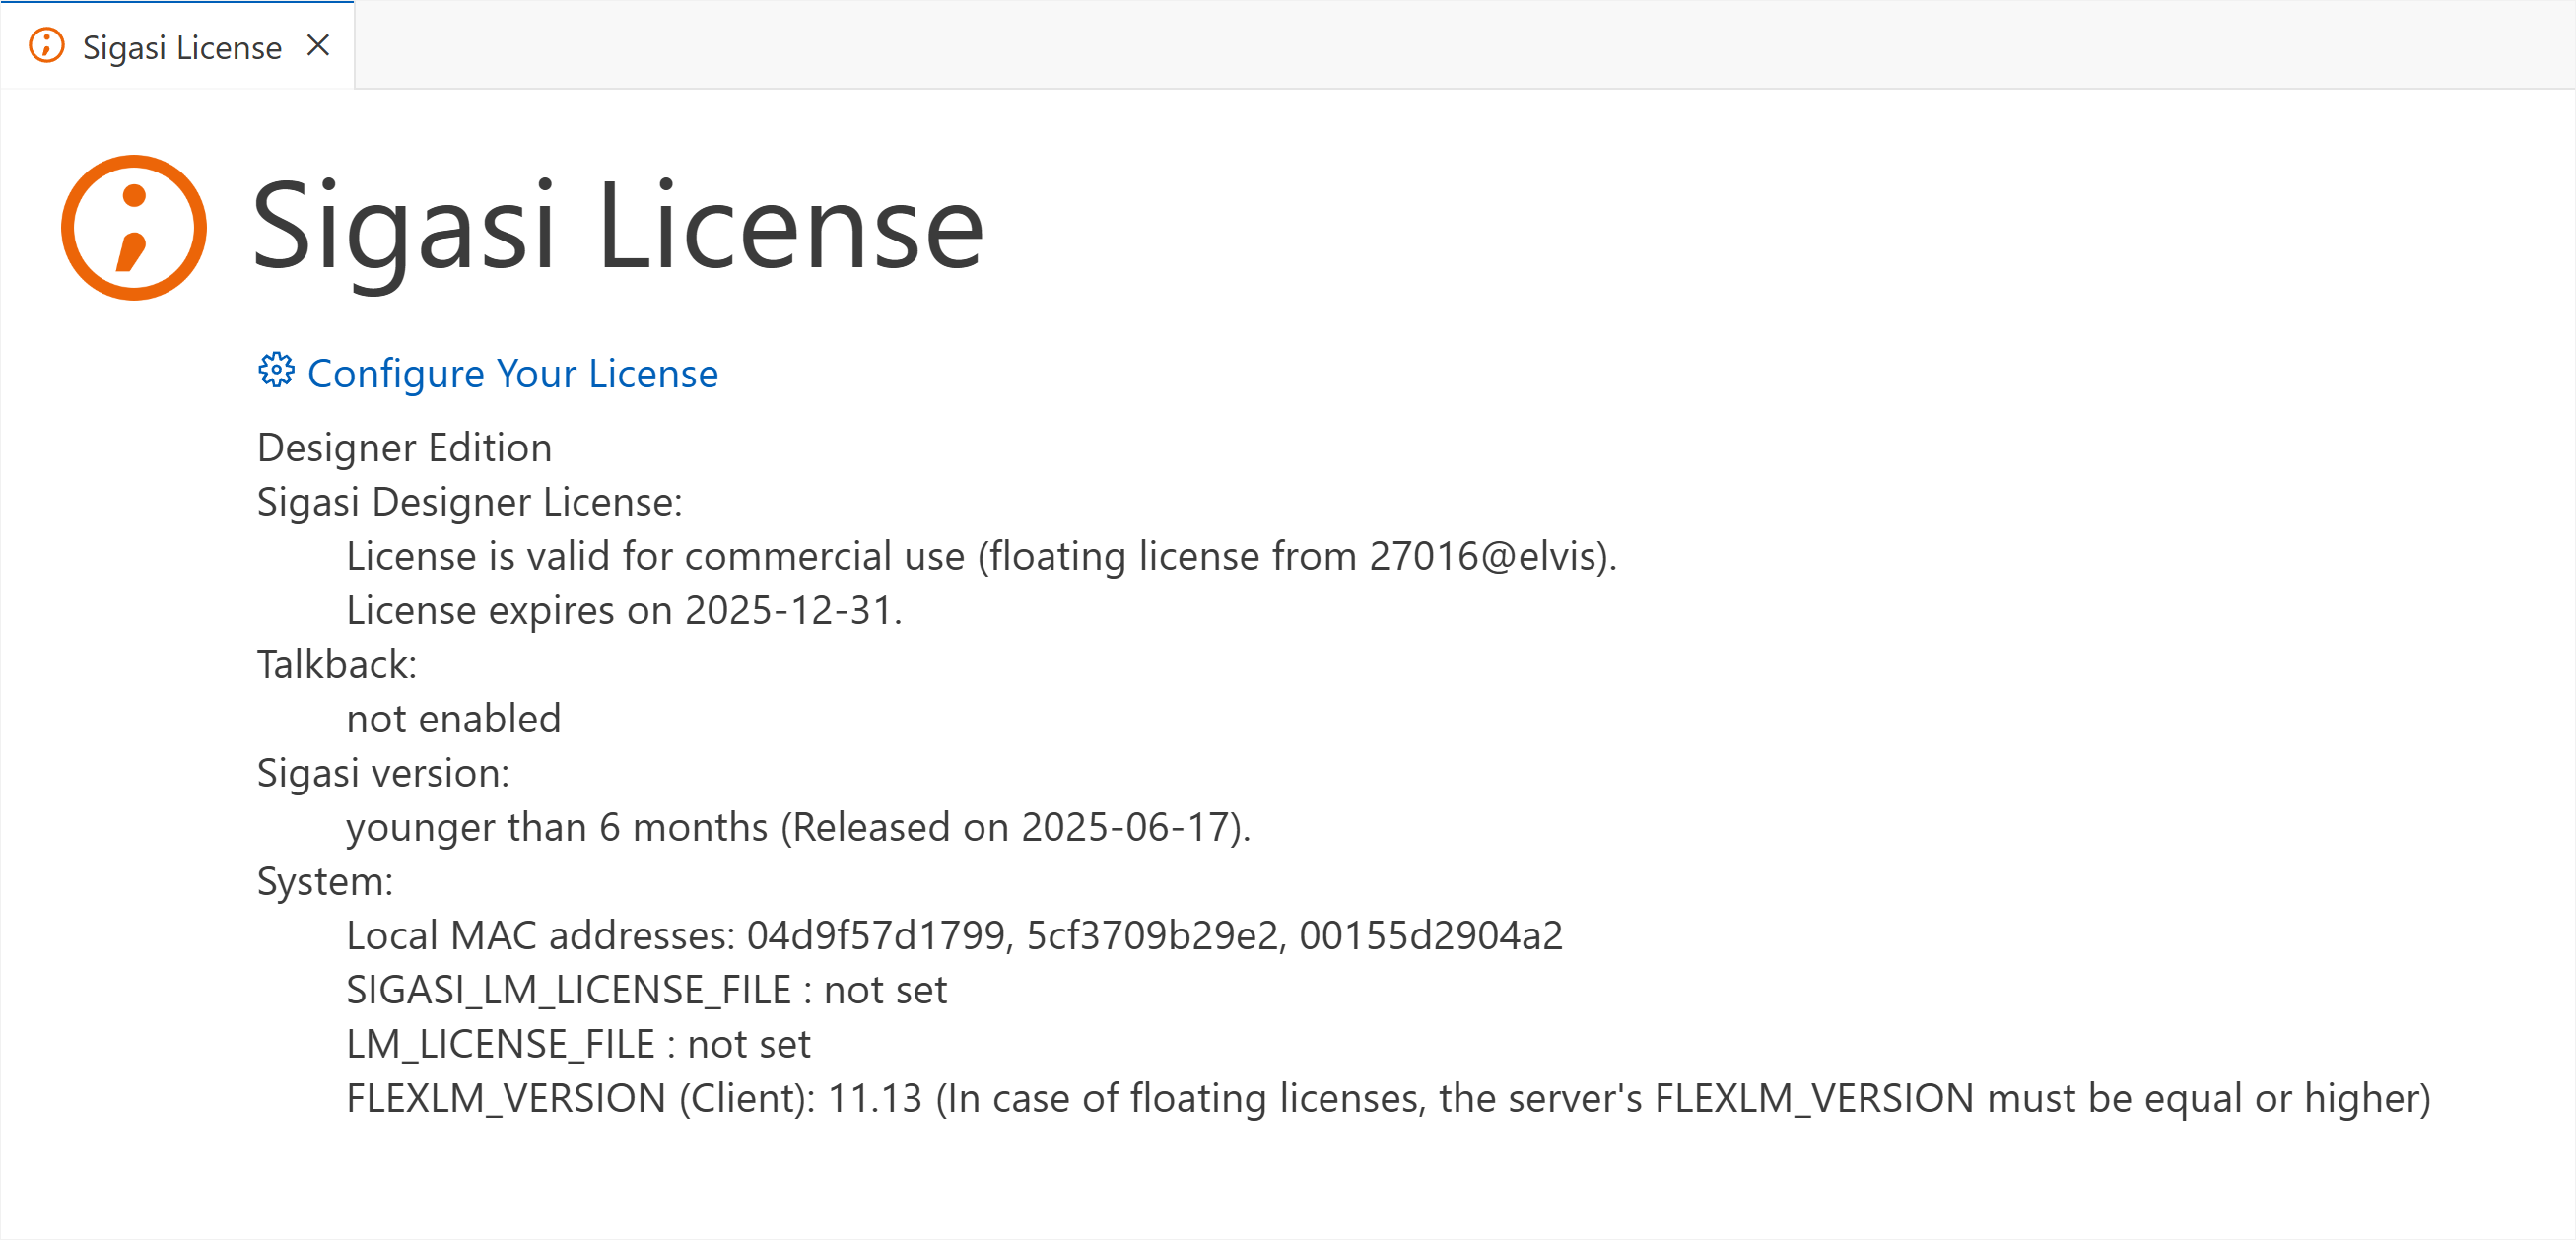Click the Sigasi icon in the tab

pyautogui.click(x=46, y=46)
